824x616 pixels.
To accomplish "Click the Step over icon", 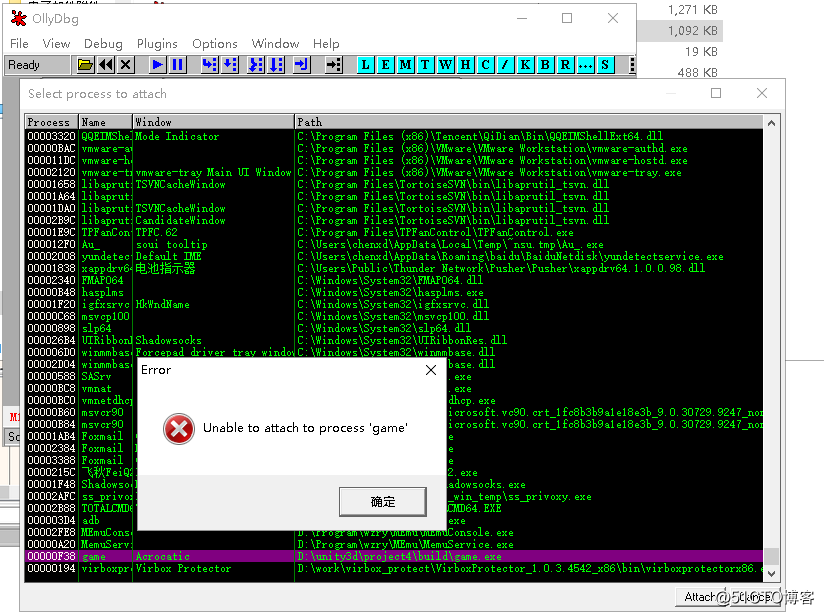I will click(x=230, y=65).
